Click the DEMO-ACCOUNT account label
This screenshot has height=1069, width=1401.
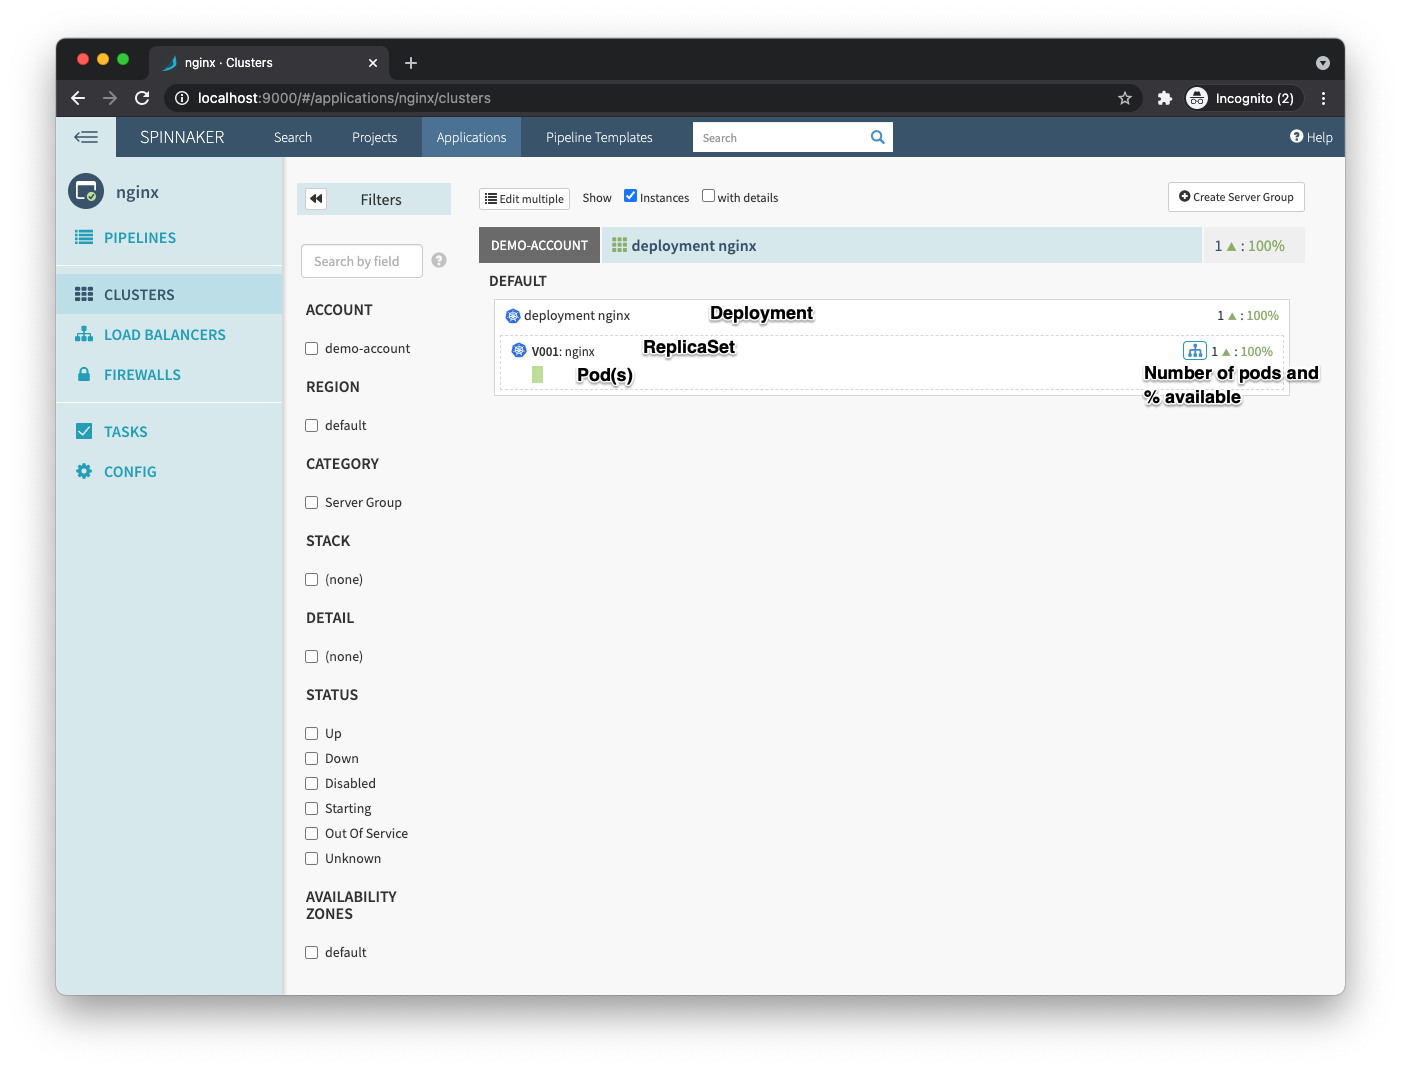[x=539, y=245]
